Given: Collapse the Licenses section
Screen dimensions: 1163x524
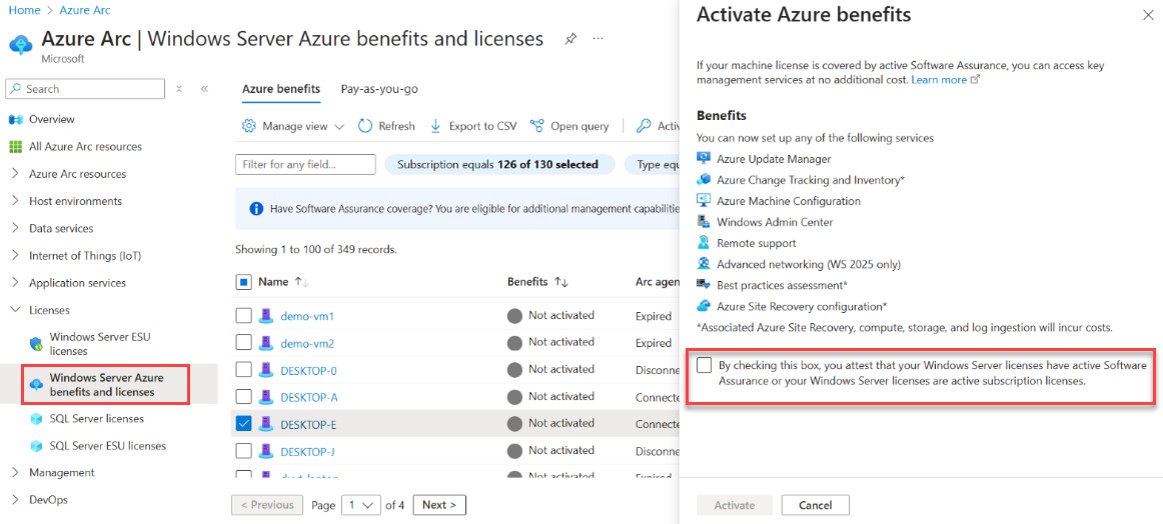Looking at the screenshot, I should coord(16,310).
